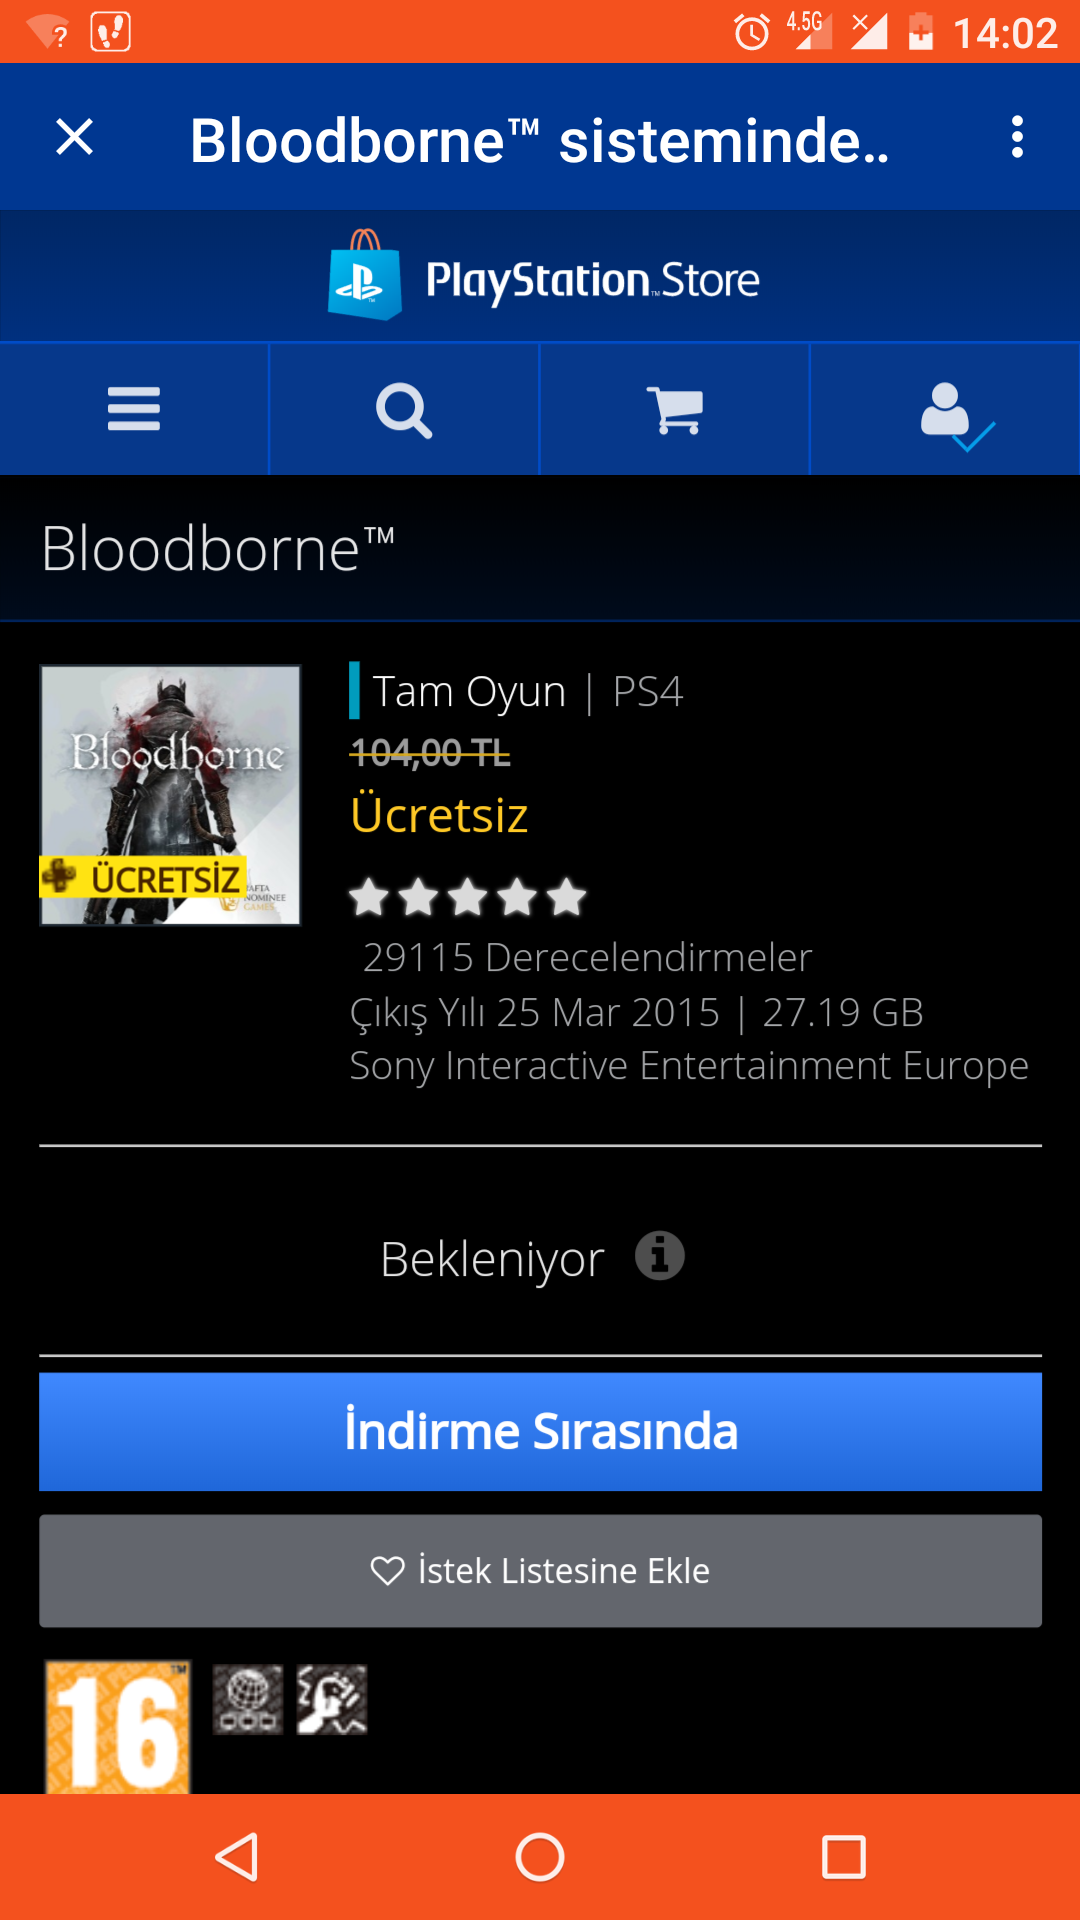Open the hamburger menu icon

click(x=134, y=409)
